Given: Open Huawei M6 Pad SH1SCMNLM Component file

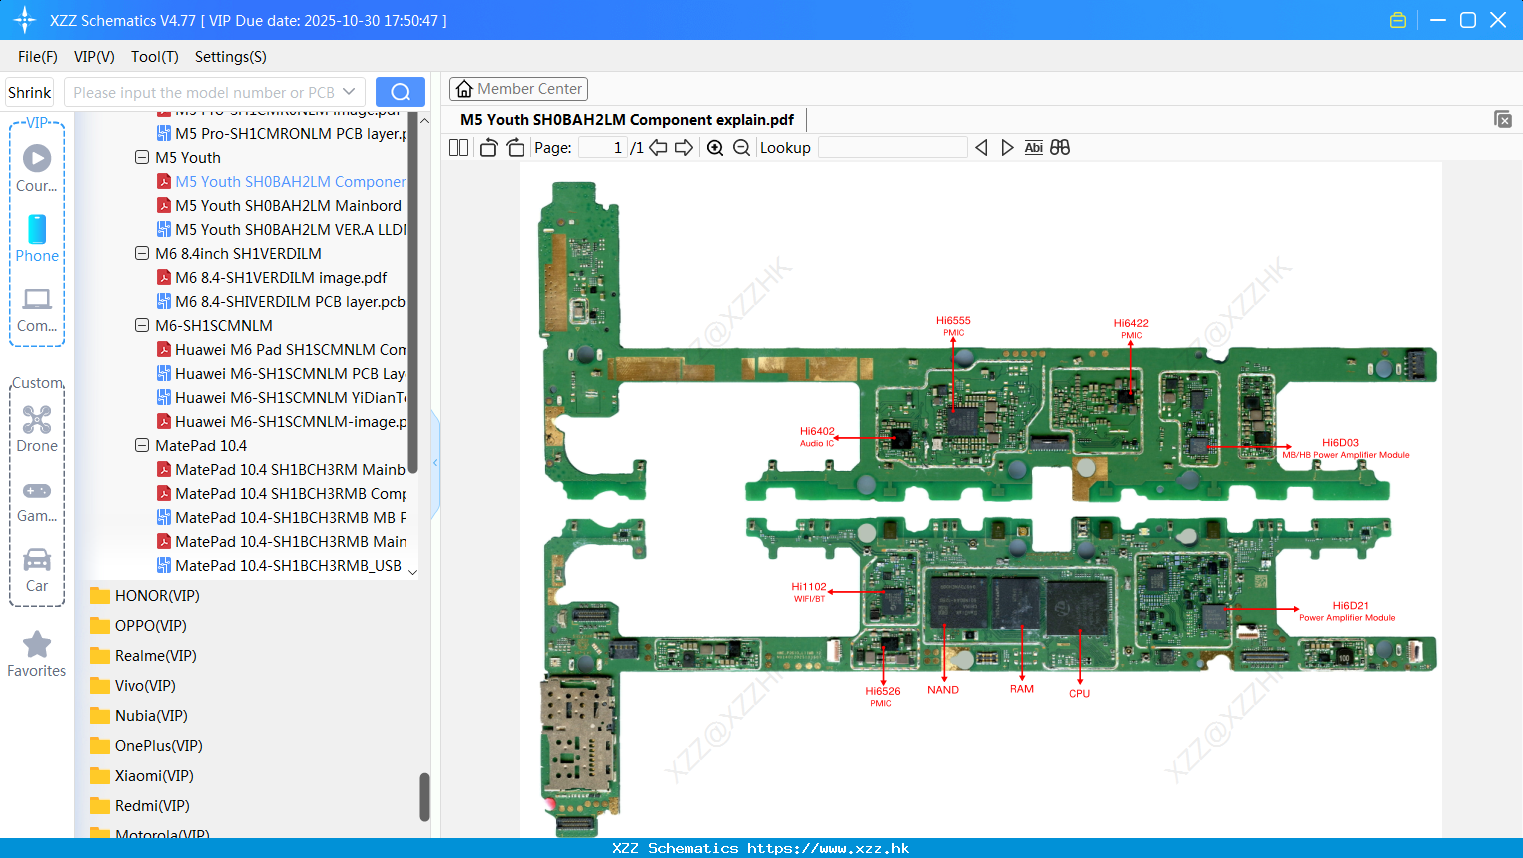Looking at the screenshot, I should [281, 349].
